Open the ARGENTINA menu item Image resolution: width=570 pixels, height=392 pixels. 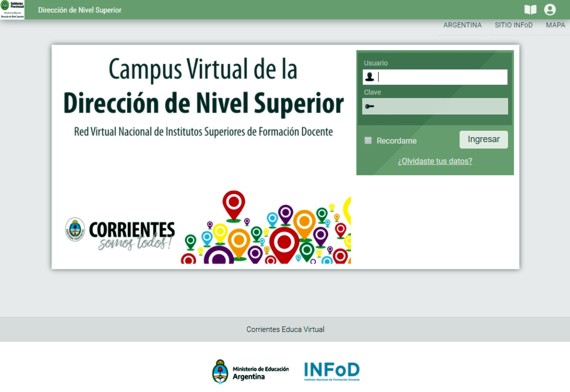click(x=462, y=25)
